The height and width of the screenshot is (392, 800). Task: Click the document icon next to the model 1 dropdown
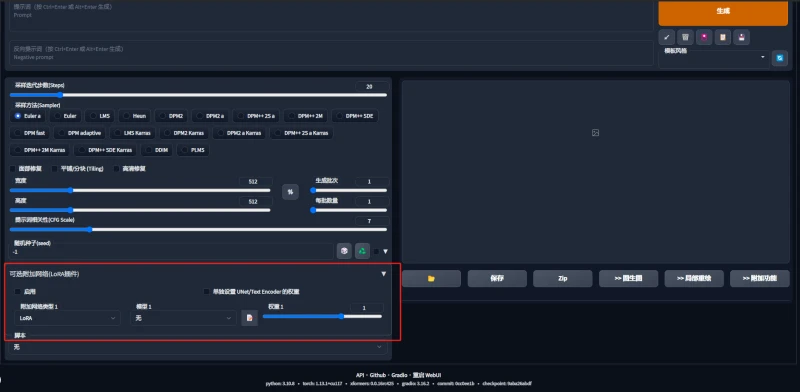click(249, 317)
